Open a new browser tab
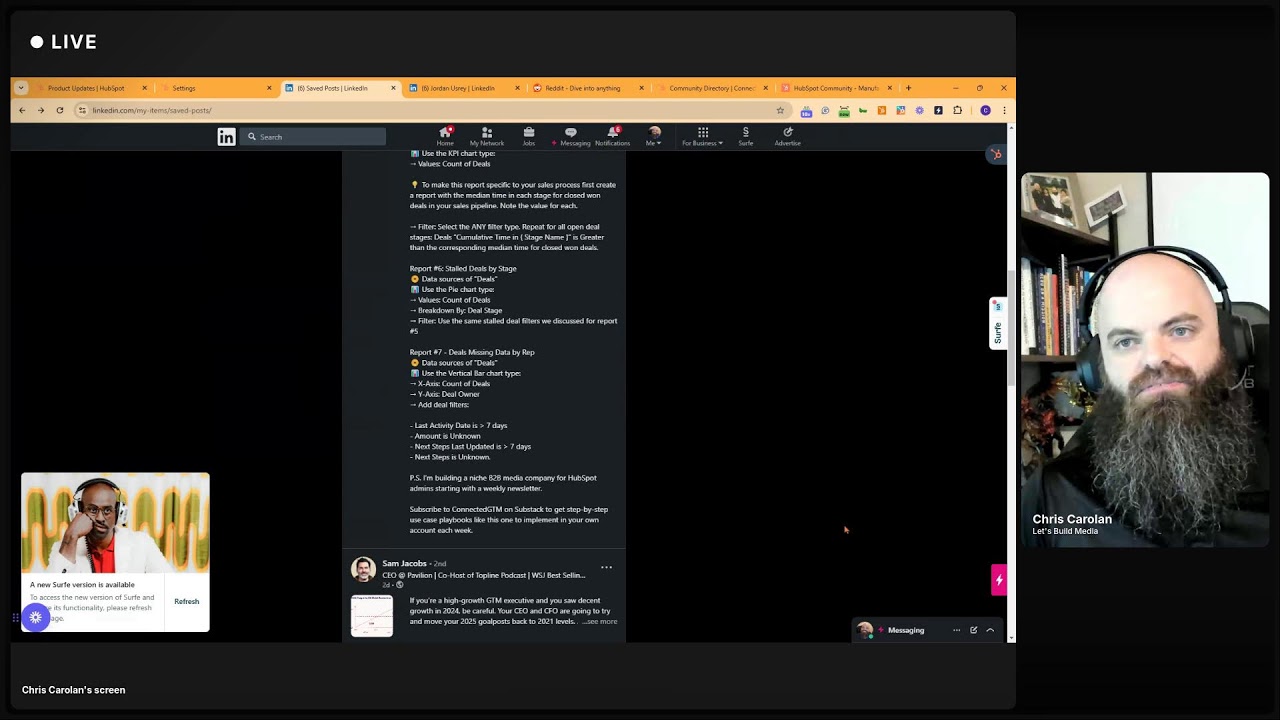The width and height of the screenshot is (1280, 720). click(x=908, y=88)
